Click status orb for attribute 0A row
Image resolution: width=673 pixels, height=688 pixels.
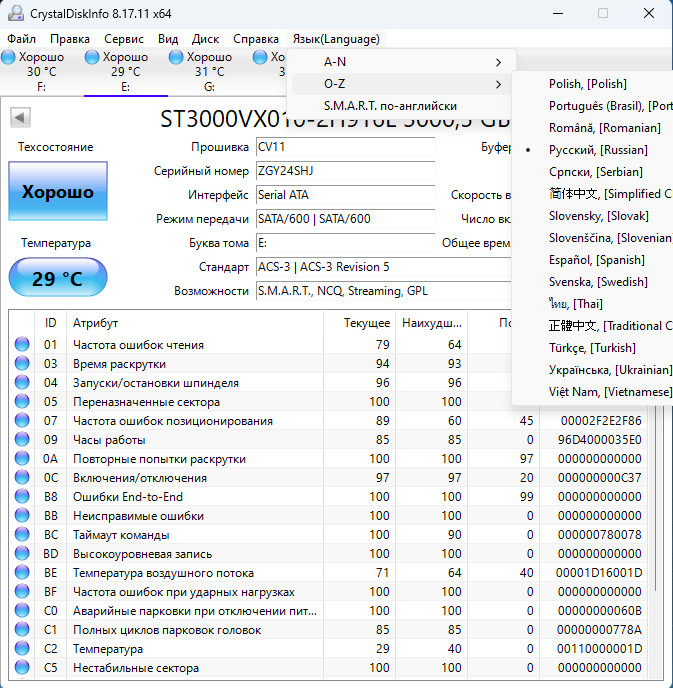pos(22,459)
